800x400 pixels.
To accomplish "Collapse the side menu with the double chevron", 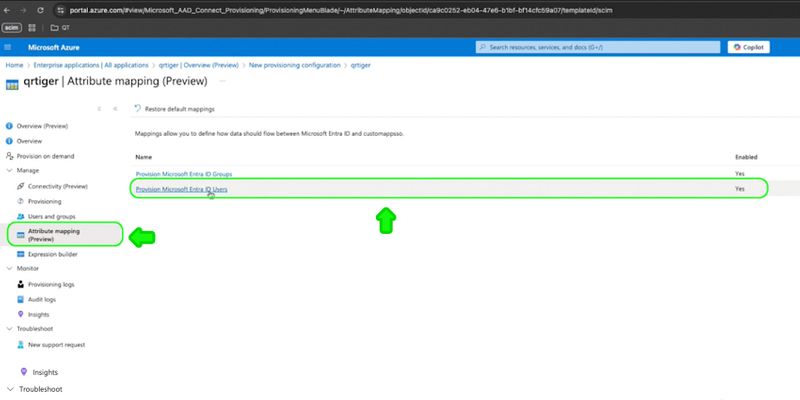I will pos(115,109).
